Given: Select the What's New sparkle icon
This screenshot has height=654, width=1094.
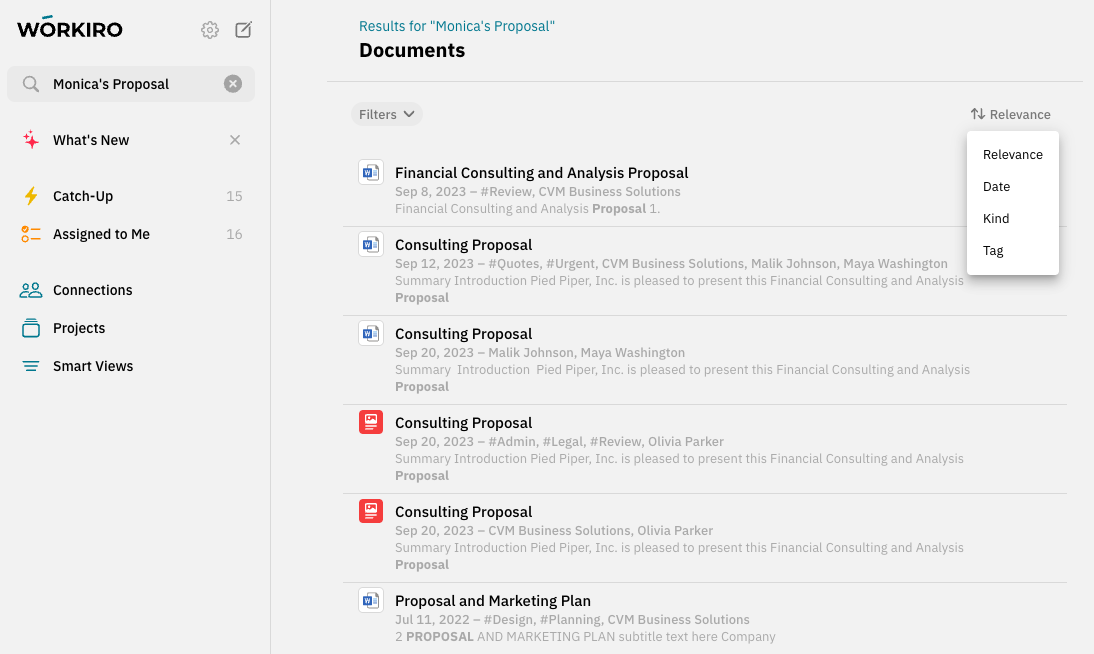Looking at the screenshot, I should [29, 140].
